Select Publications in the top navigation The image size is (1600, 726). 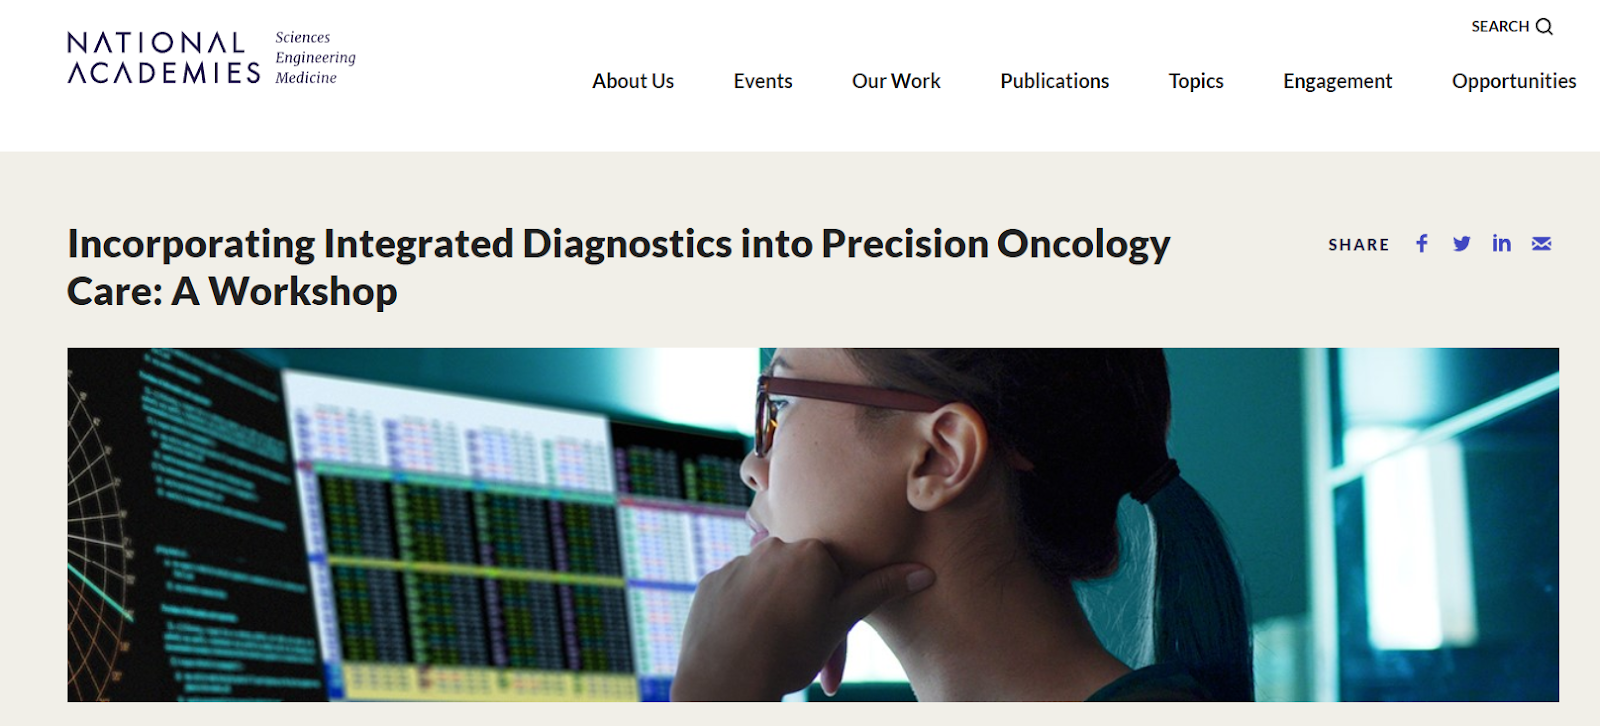[x=1054, y=81]
